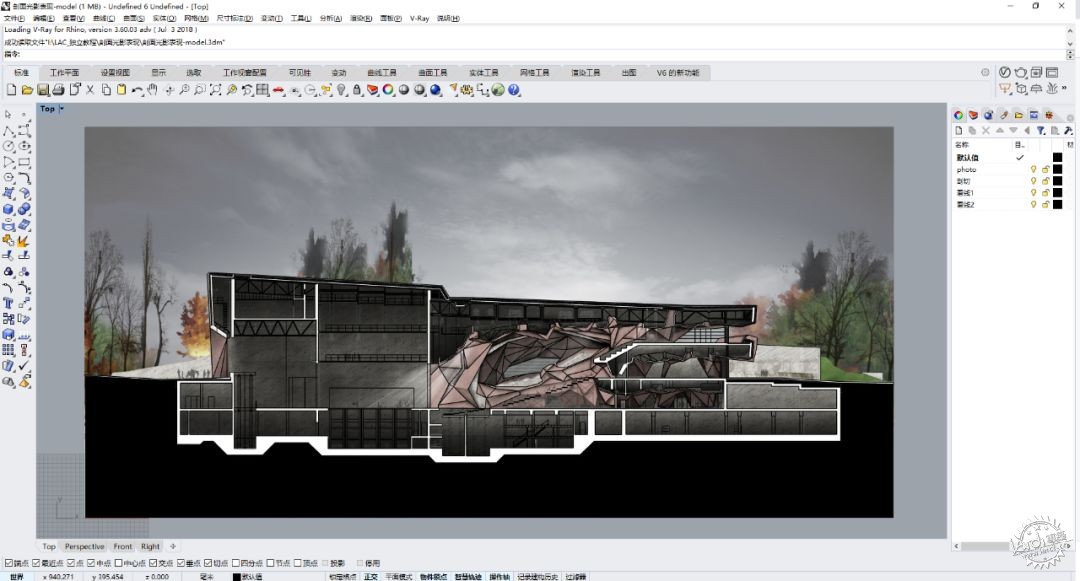
Task: Open a file with the yellow folder toolbar icon
Action: click(x=27, y=89)
